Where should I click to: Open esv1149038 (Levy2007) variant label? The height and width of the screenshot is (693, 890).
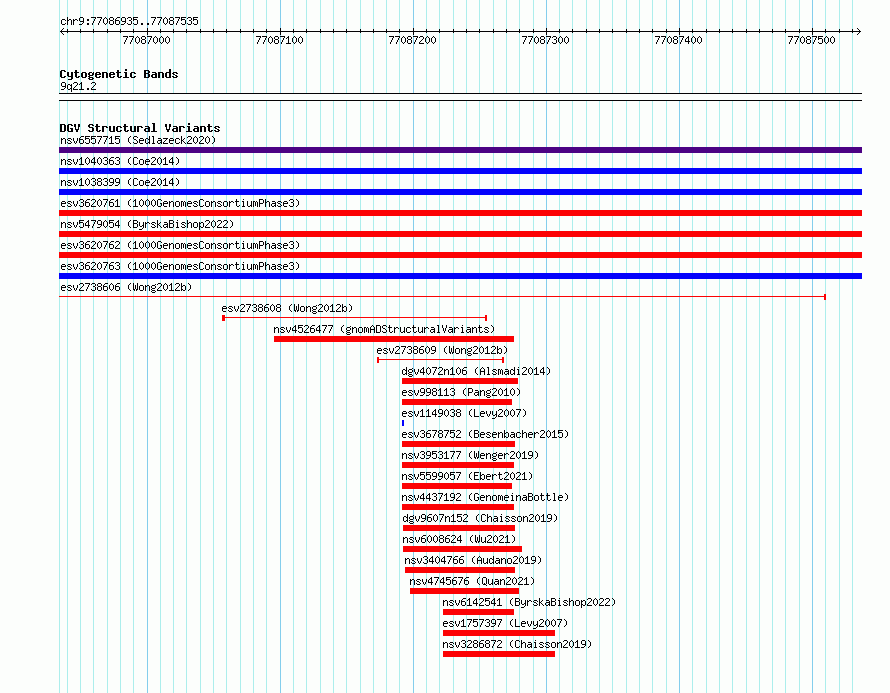coord(464,413)
